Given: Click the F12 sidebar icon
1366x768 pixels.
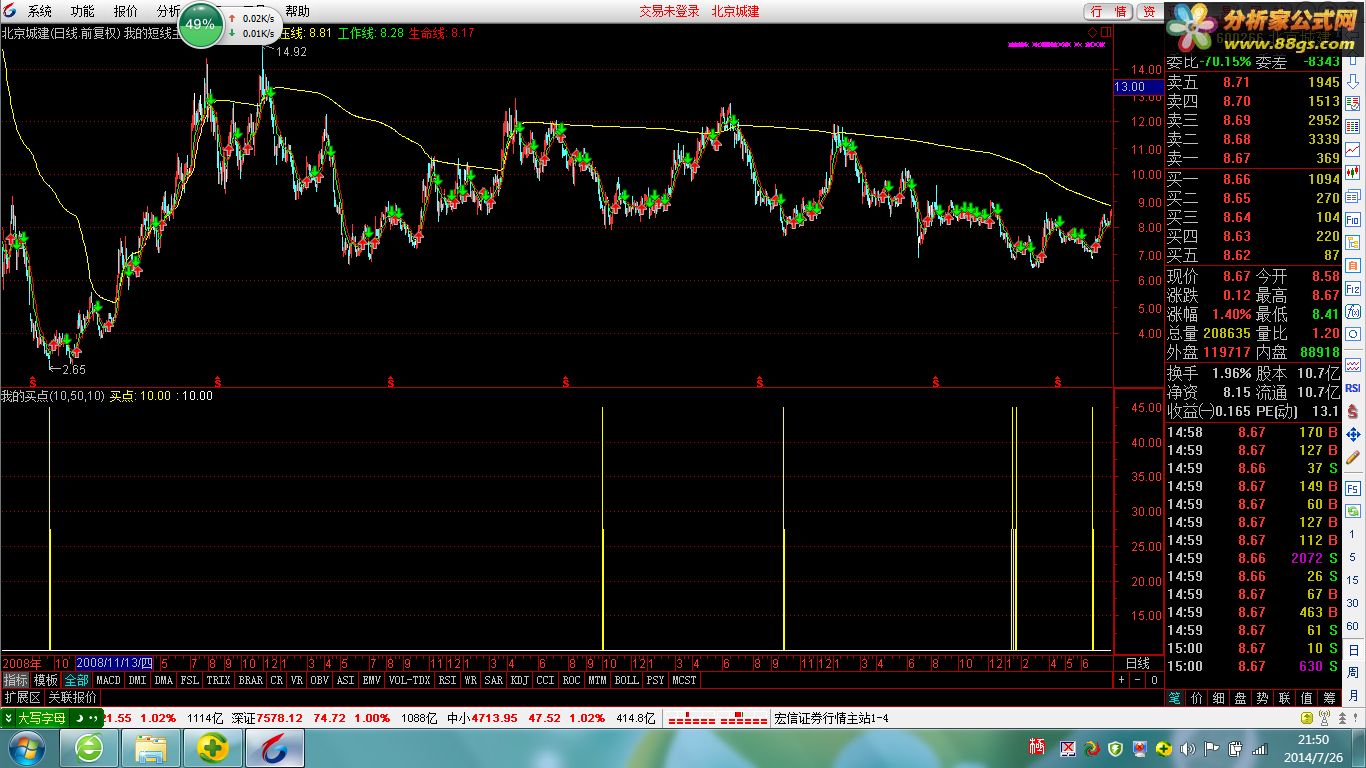Looking at the screenshot, I should click(1353, 289).
